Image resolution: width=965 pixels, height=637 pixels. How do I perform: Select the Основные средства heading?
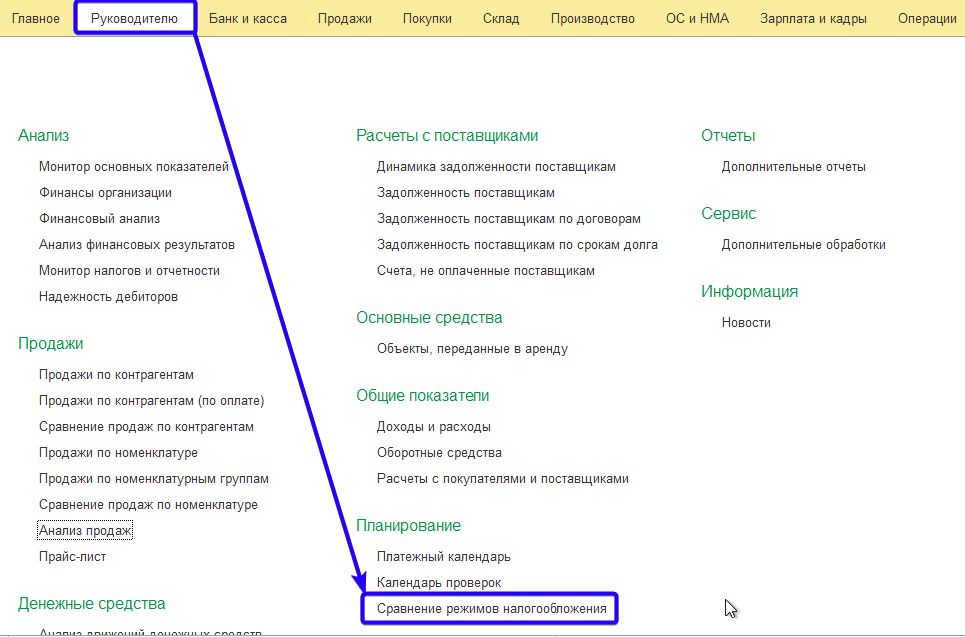429,318
